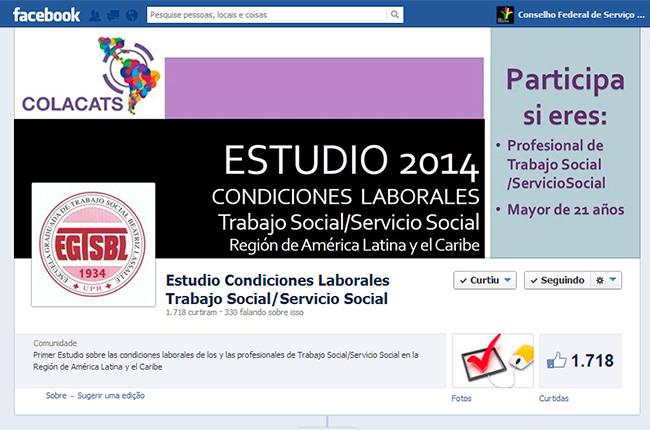Click the Facebook logo
This screenshot has height=430, width=650.
46,15
